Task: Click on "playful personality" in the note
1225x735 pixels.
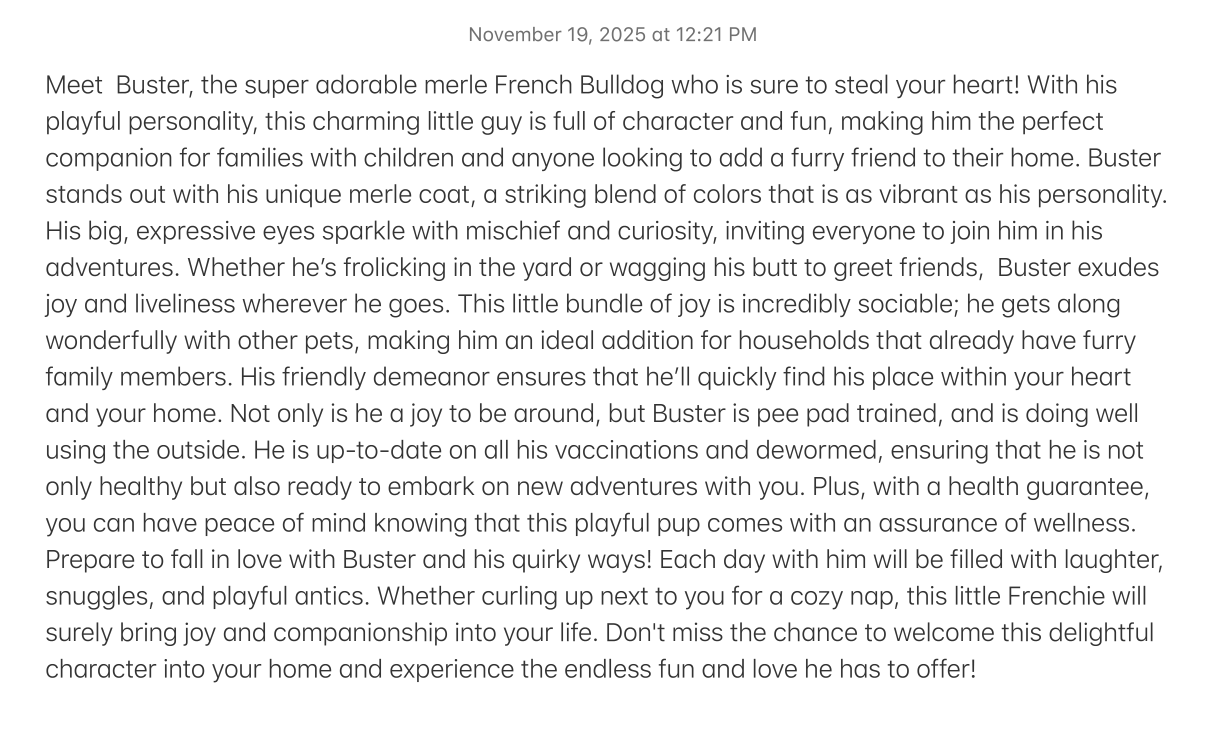Action: click(x=151, y=122)
